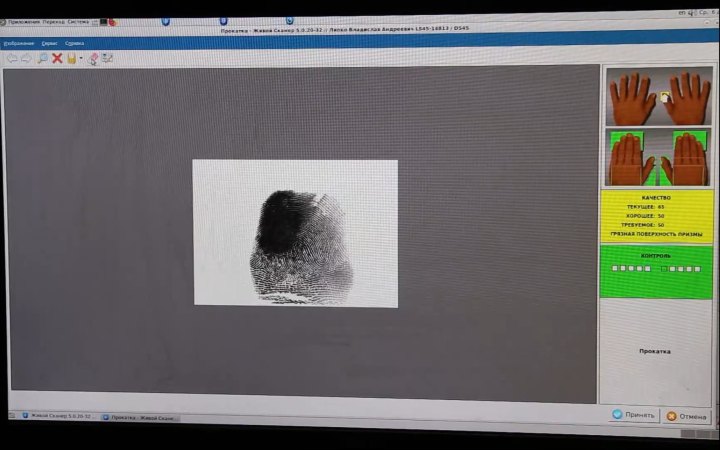Click the yellow save icon in toolbar
The height and width of the screenshot is (450, 720).
coord(71,58)
